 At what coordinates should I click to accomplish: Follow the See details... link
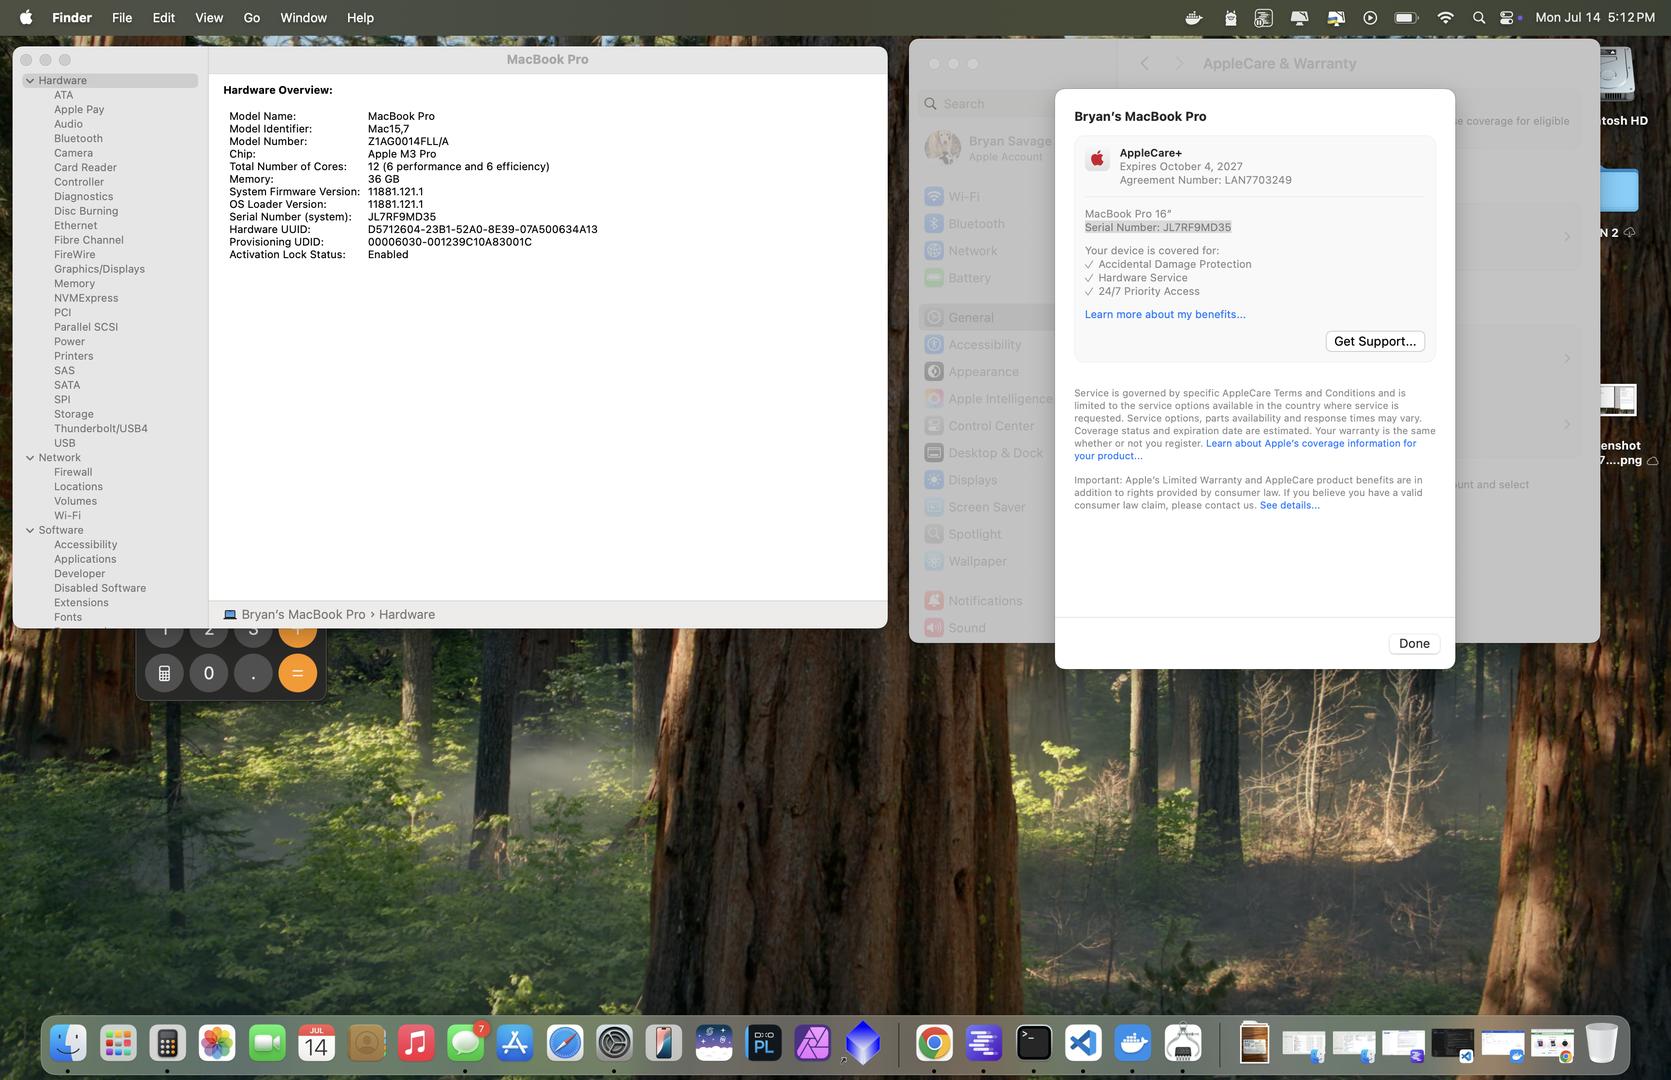pos(1289,505)
